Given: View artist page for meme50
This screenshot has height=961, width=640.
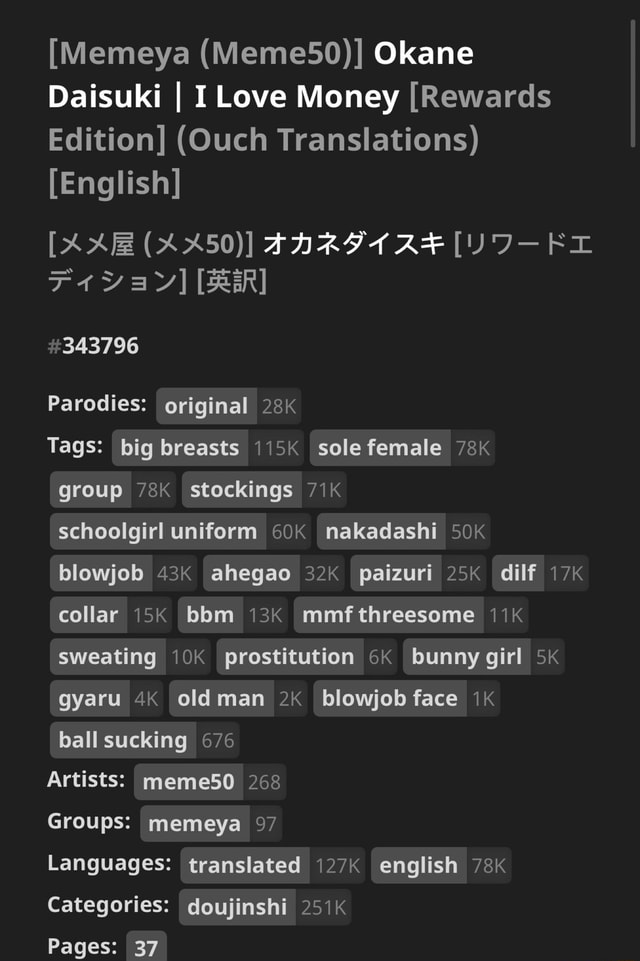Looking at the screenshot, I should 187,782.
